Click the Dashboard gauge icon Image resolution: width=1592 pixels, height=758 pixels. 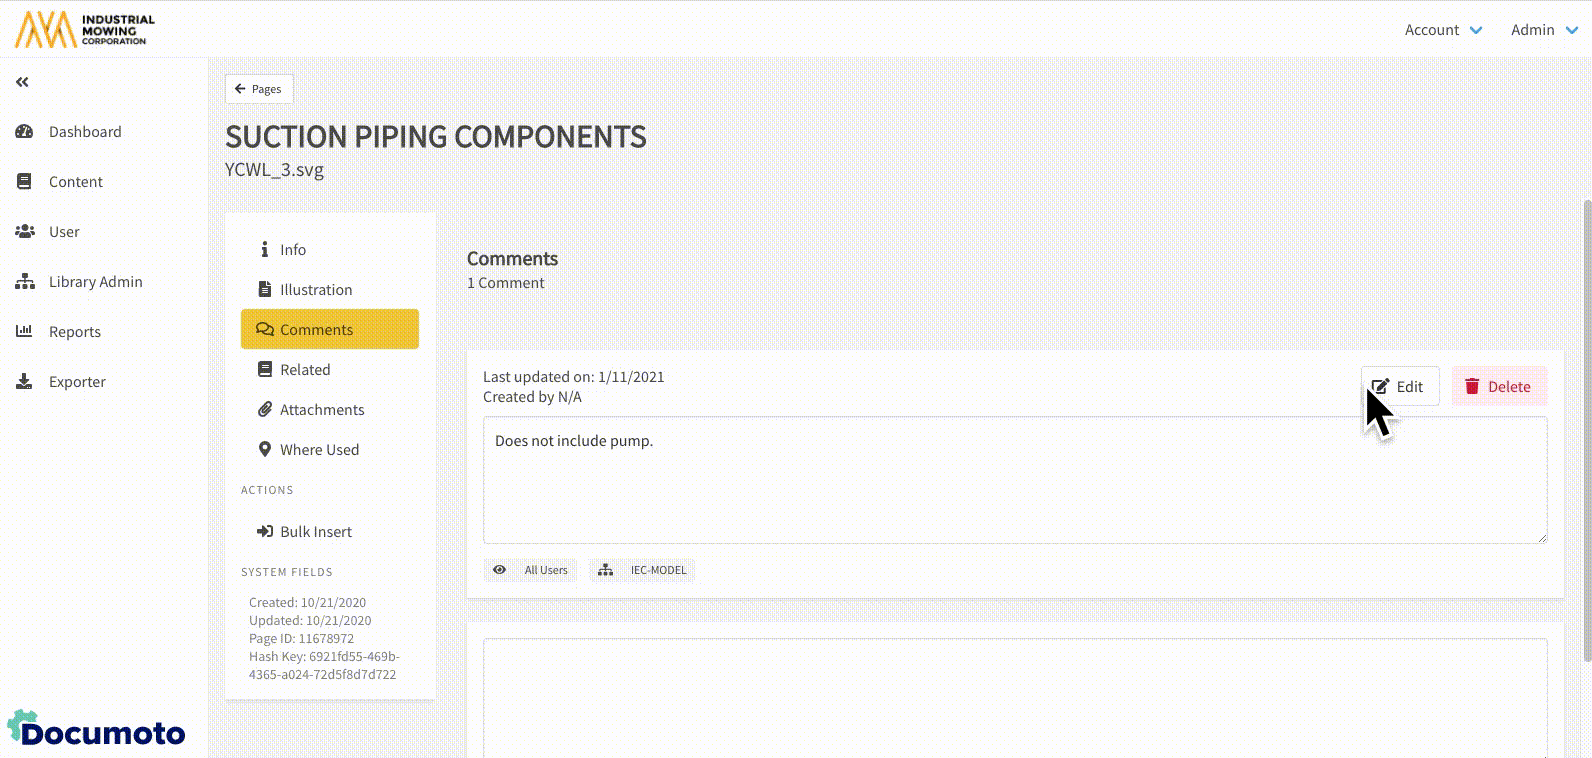pyautogui.click(x=24, y=132)
